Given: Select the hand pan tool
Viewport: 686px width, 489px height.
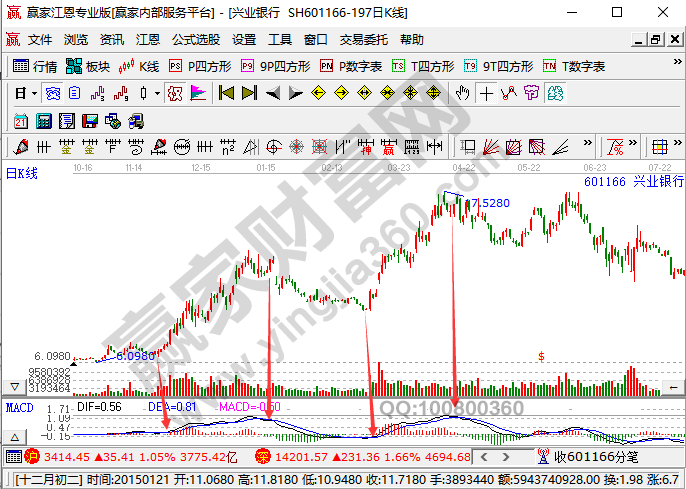Looking at the screenshot, I should [x=462, y=93].
